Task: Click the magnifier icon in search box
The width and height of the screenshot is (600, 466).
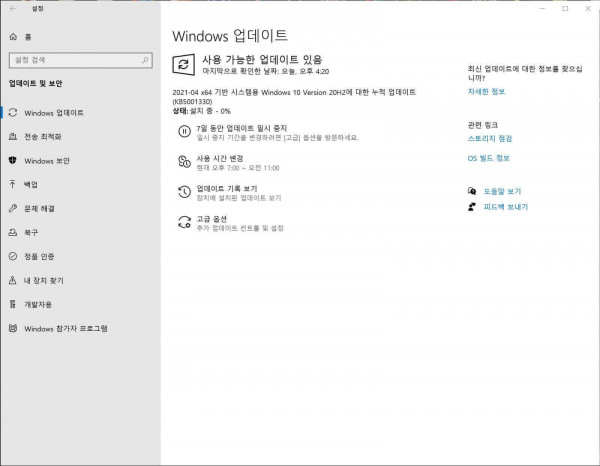Action: point(145,60)
